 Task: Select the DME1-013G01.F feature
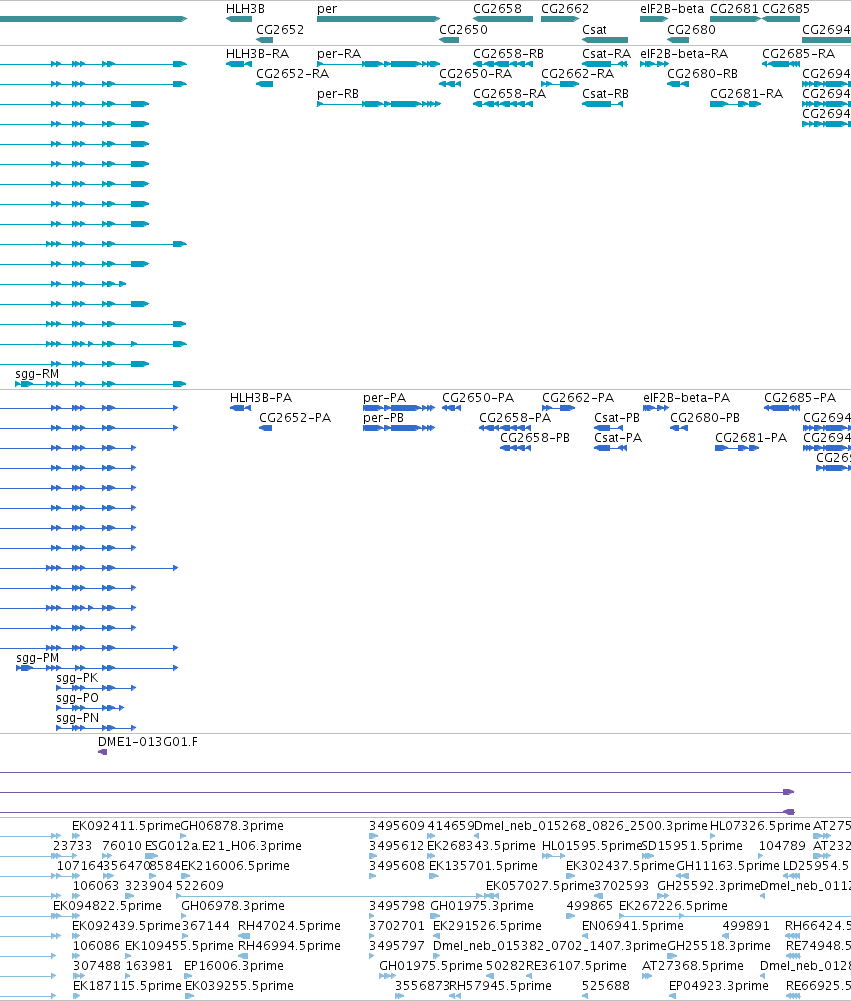[147, 742]
